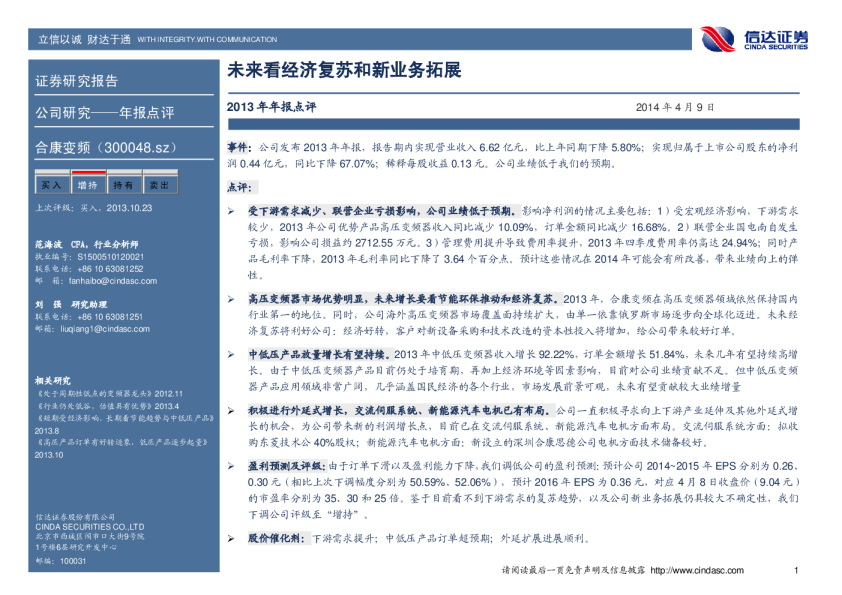Click the arrow bullet before 积极进行外延式增长 paragraph
Image resolution: width=842 pixels, height=595 pixels.
point(231,411)
